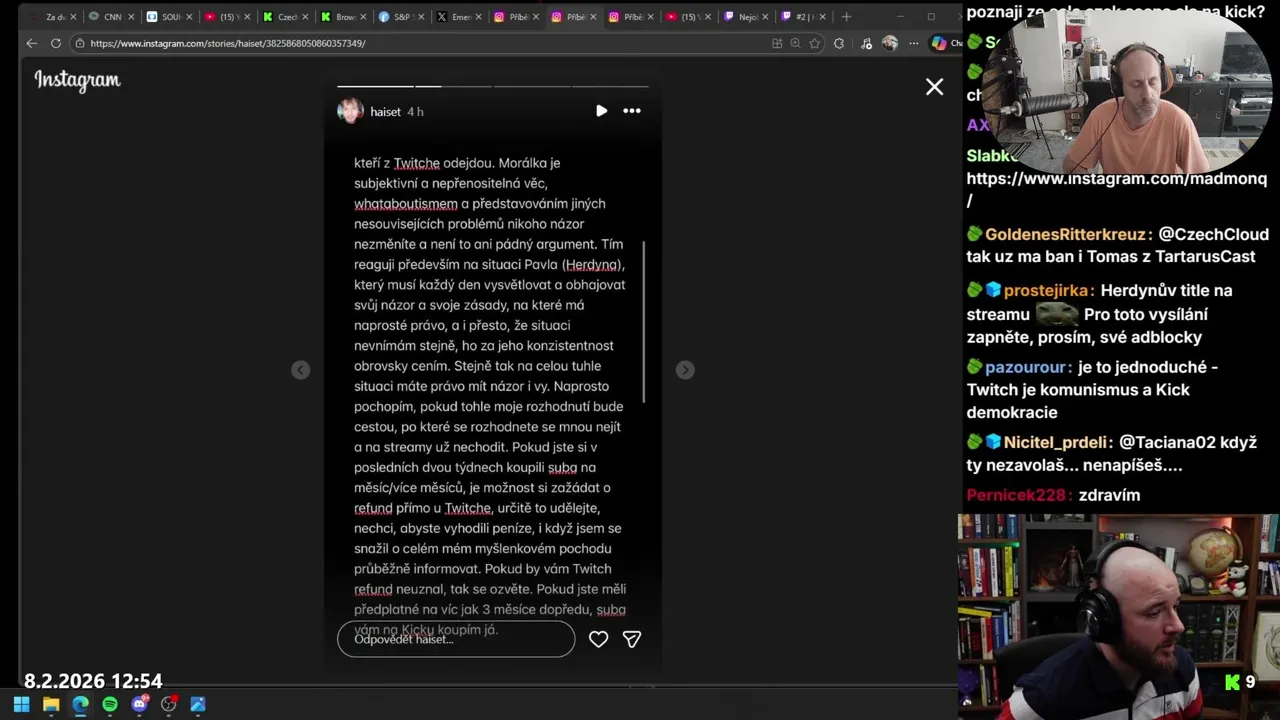The image size is (1280, 720).
Task: Open the zoom indicator in address bar
Action: click(795, 43)
